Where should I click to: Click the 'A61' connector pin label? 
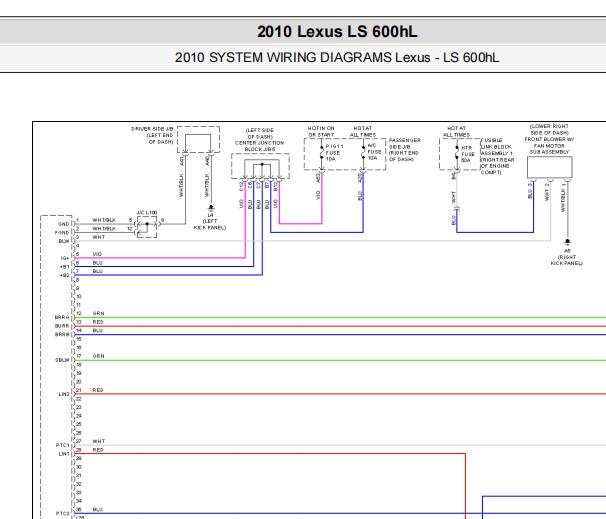(x=181, y=160)
